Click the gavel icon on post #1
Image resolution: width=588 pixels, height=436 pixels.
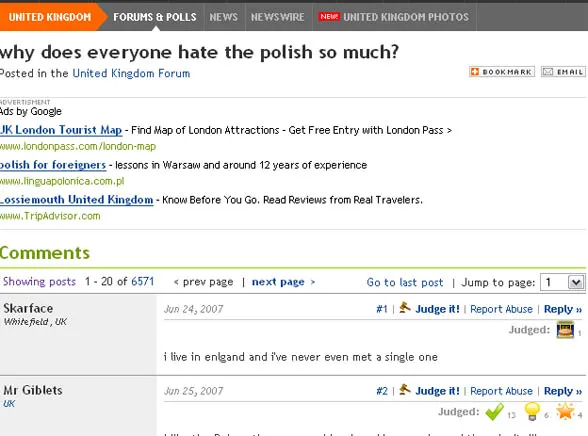405,308
